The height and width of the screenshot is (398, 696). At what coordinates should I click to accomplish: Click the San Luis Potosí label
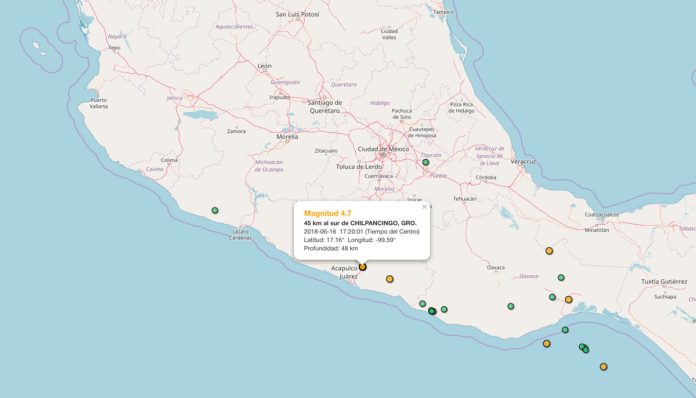(x=297, y=14)
